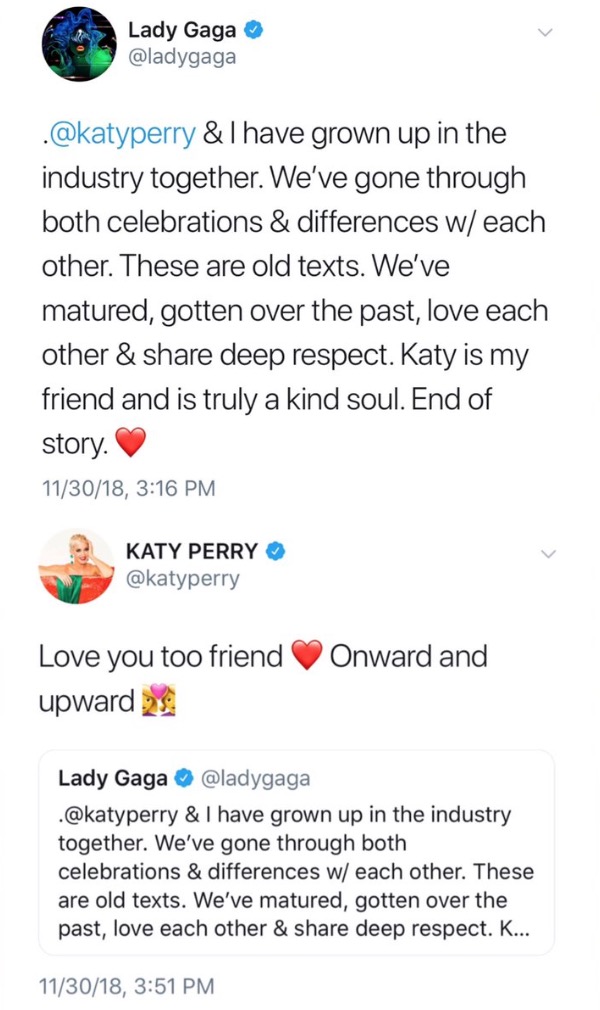
Task: Open the @katyperry mention link
Action: coord(121,134)
